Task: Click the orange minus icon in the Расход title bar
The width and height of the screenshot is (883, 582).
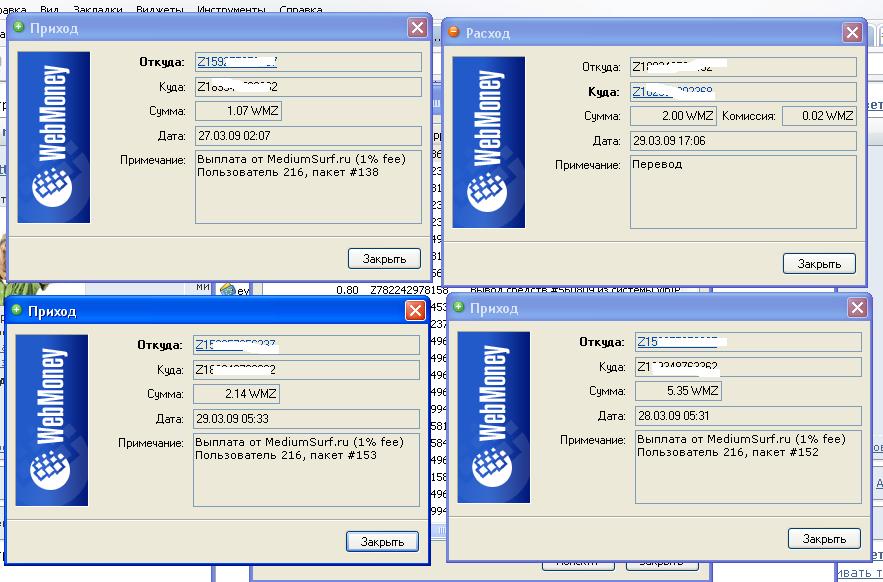Action: pyautogui.click(x=453, y=32)
